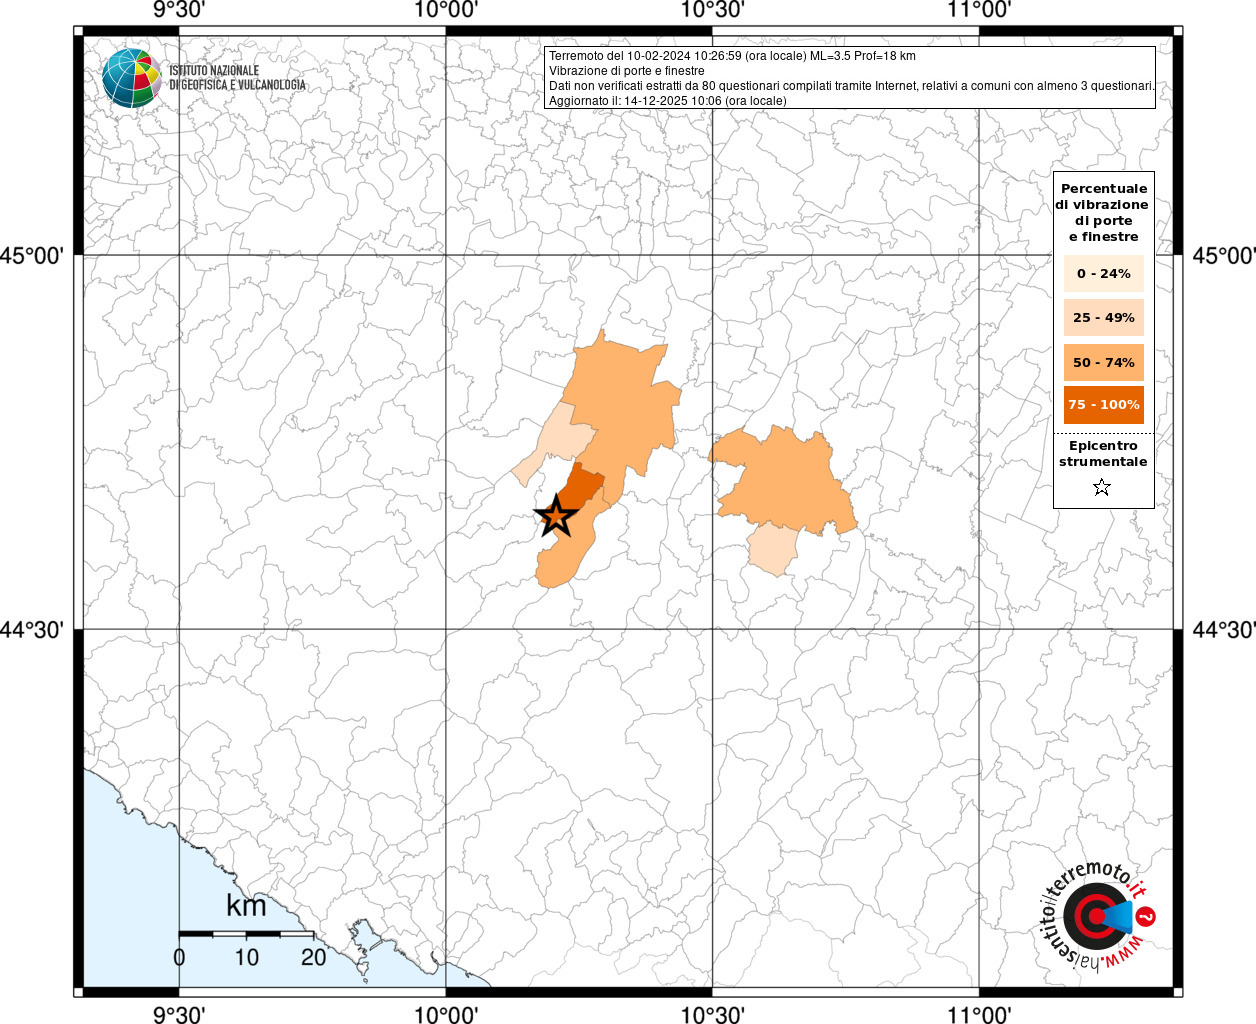Click the bottom 11°00' longitude label

[979, 1014]
